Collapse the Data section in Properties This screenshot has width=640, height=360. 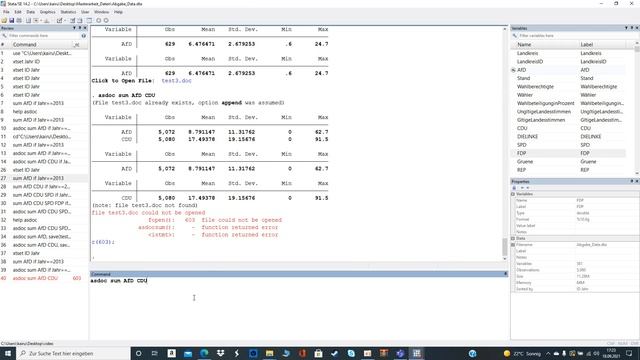[x=513, y=238]
